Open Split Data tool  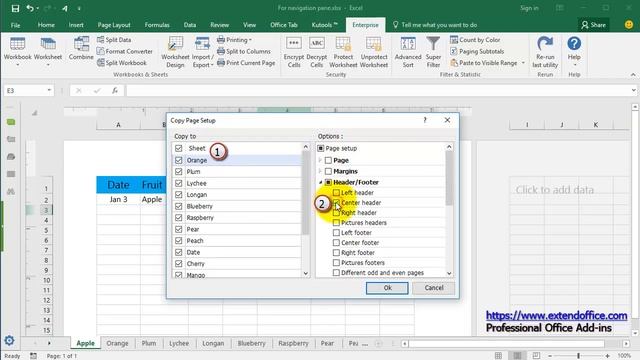114,40
